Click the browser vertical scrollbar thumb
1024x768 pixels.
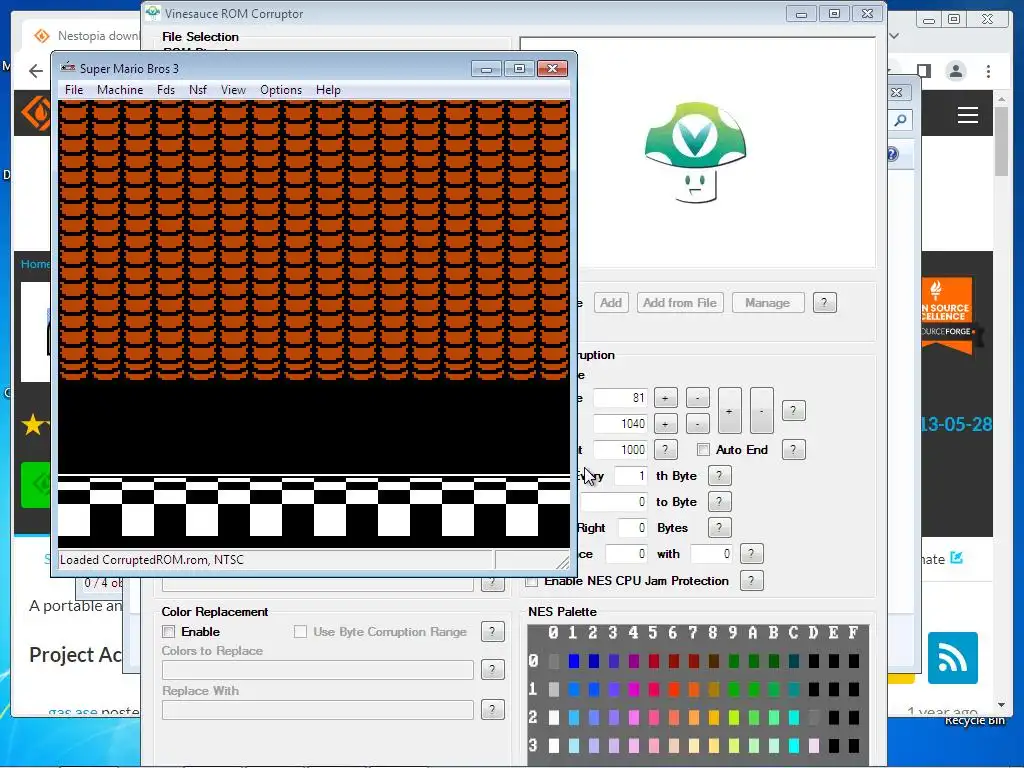click(x=1001, y=140)
